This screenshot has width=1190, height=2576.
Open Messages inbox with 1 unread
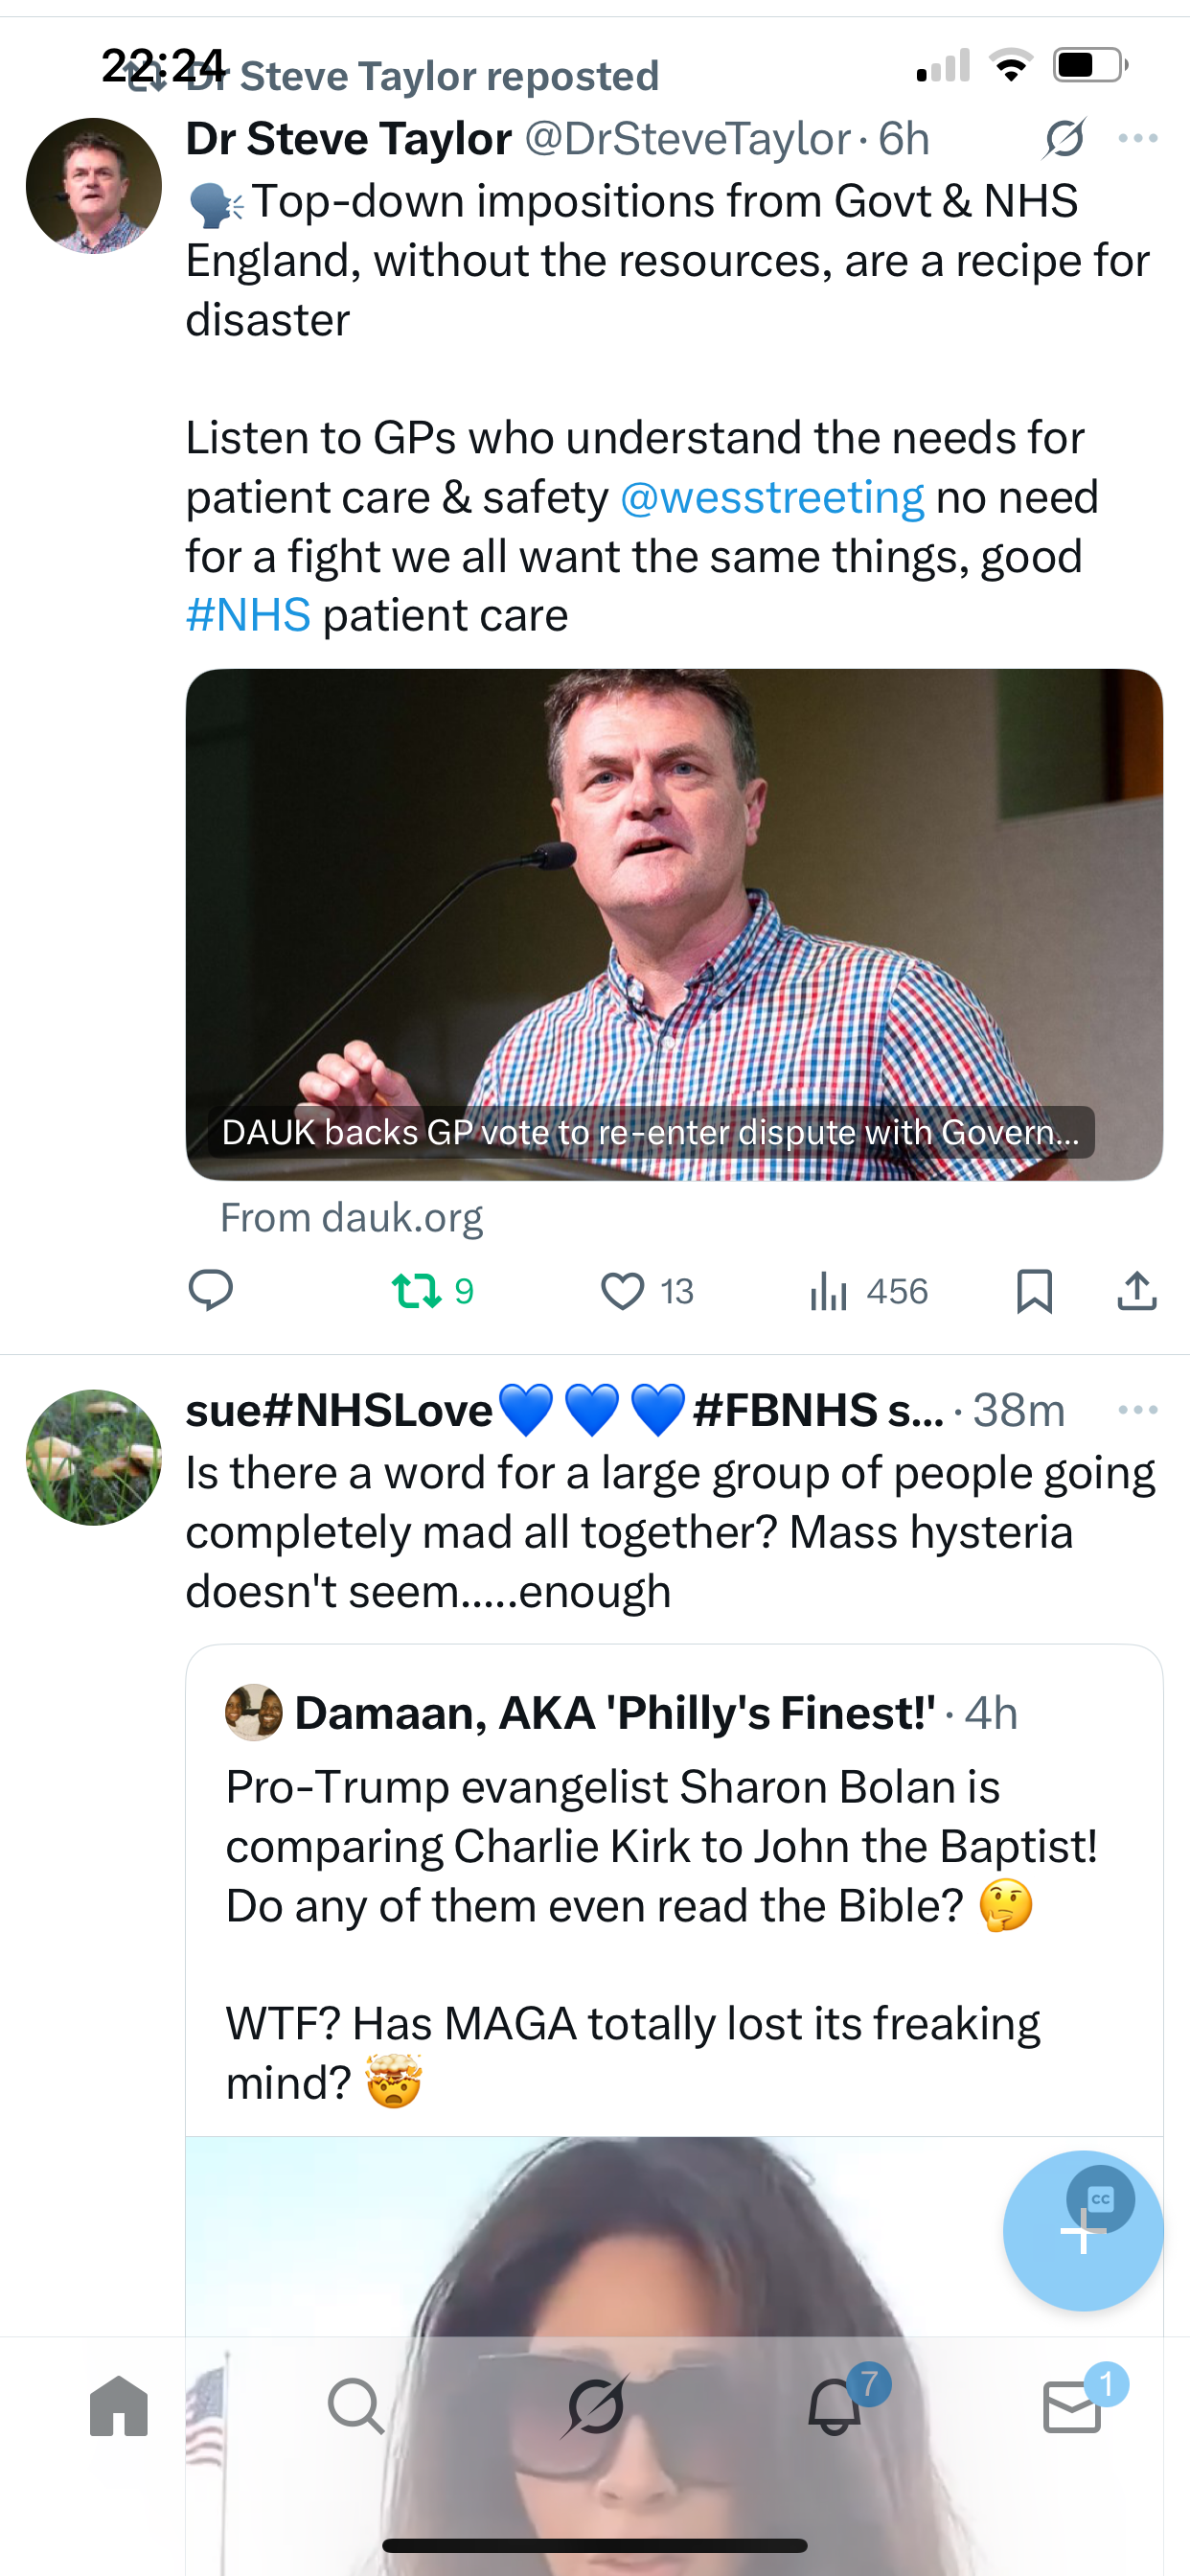pos(1073,2406)
